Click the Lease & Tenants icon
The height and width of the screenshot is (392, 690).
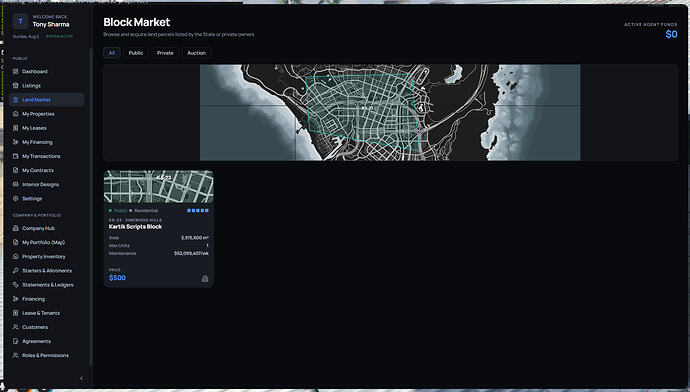click(16, 313)
